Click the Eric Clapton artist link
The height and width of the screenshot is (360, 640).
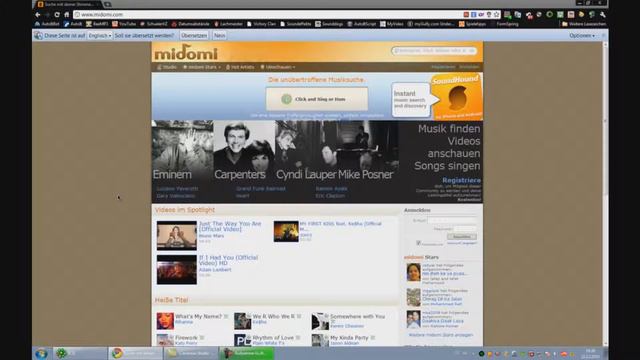coord(330,196)
